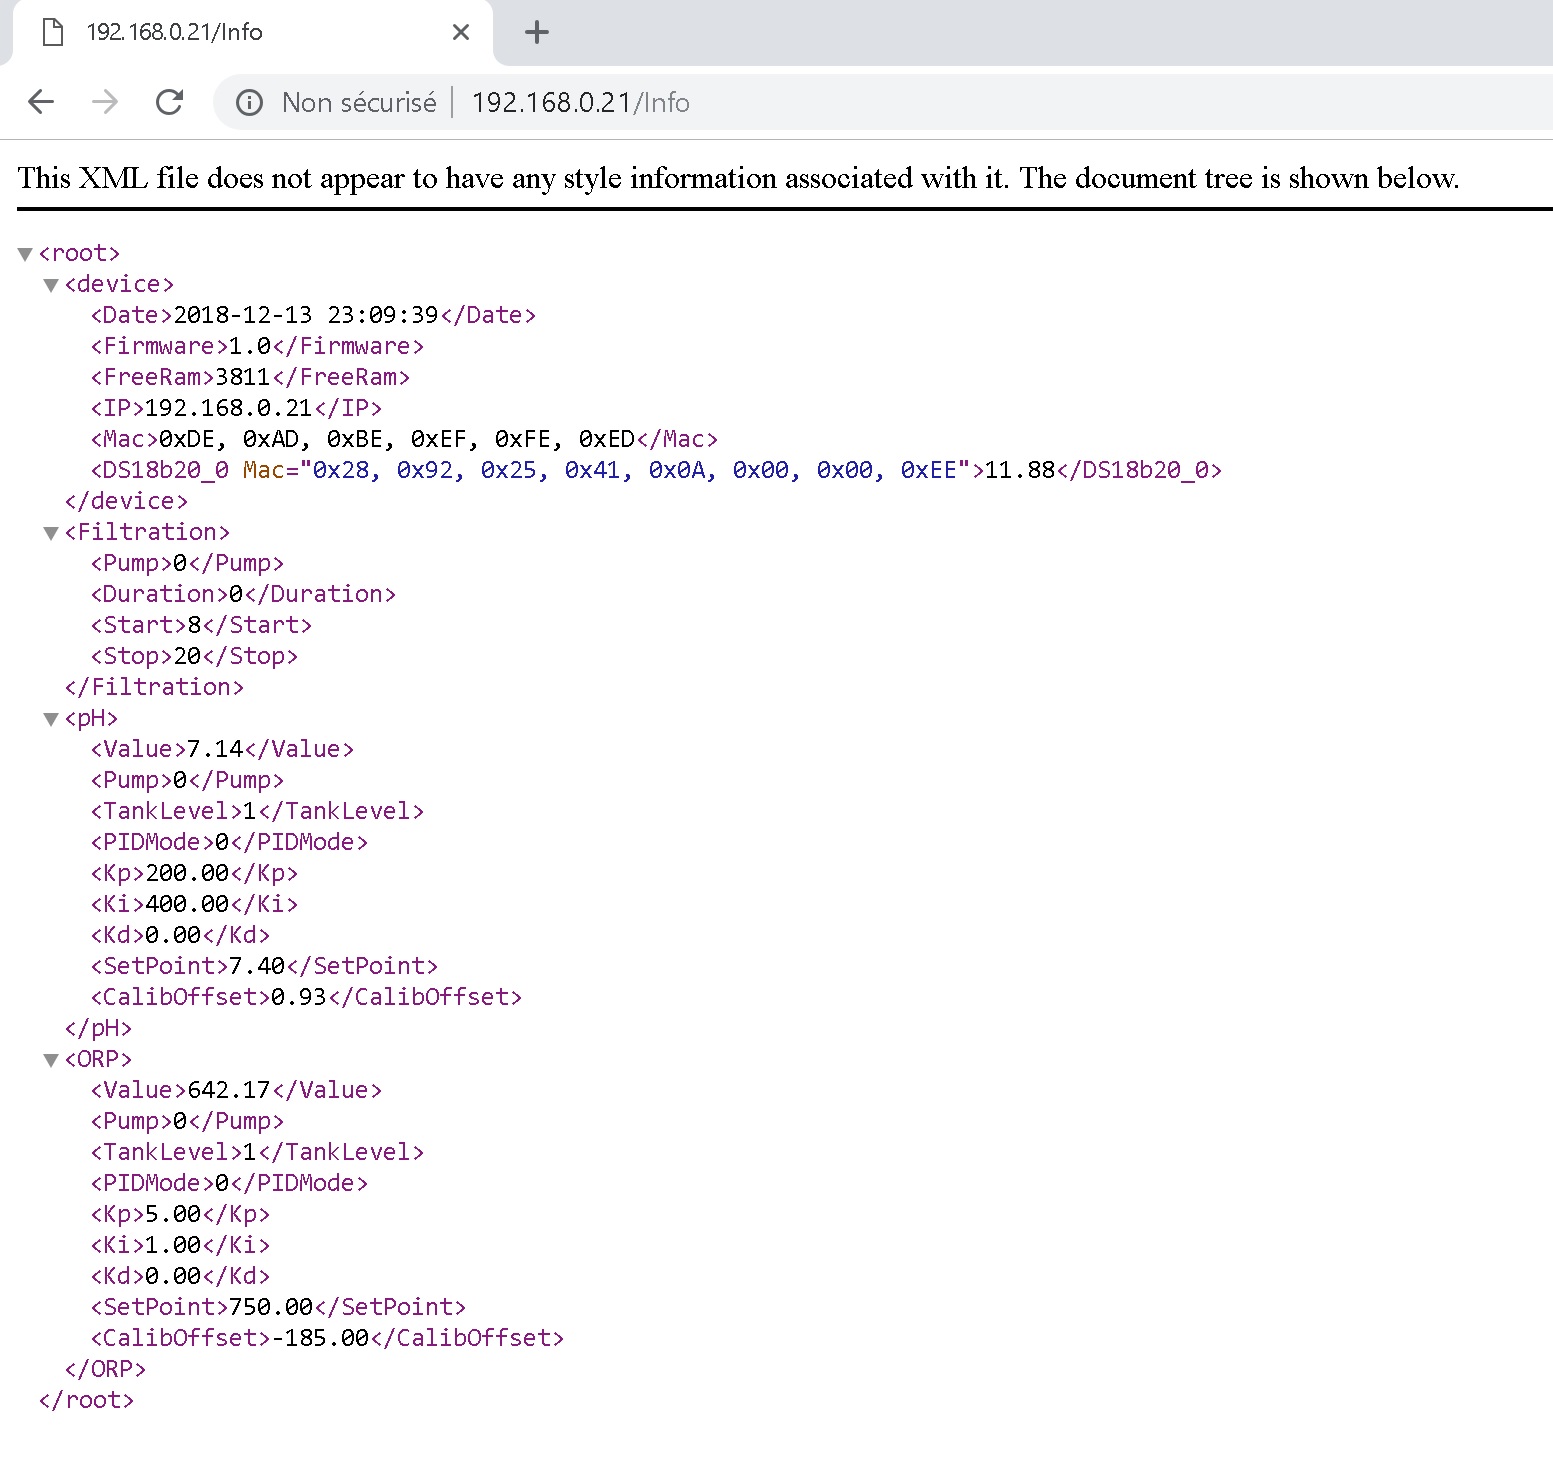Open a new tab with the plus button
This screenshot has height=1461, width=1553.
tap(537, 32)
